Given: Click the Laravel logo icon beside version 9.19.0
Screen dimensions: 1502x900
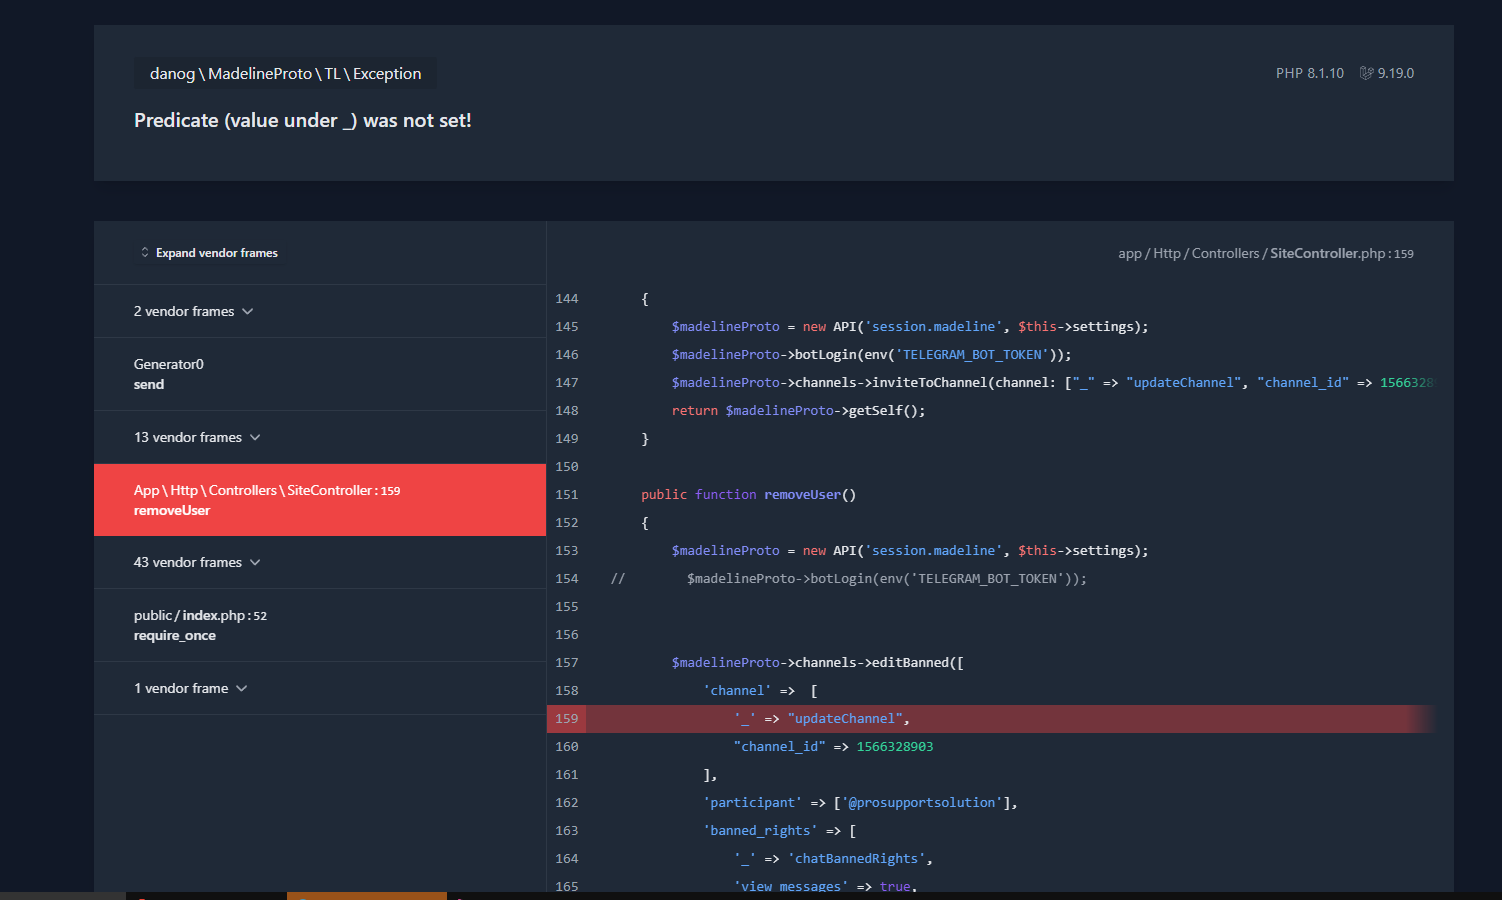Looking at the screenshot, I should click(1366, 72).
